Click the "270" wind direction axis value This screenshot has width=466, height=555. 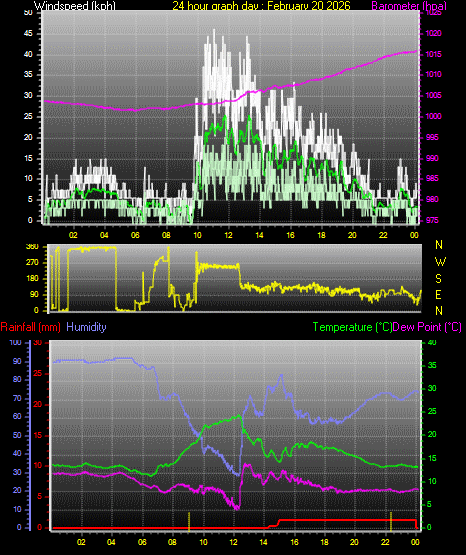pyautogui.click(x=33, y=263)
